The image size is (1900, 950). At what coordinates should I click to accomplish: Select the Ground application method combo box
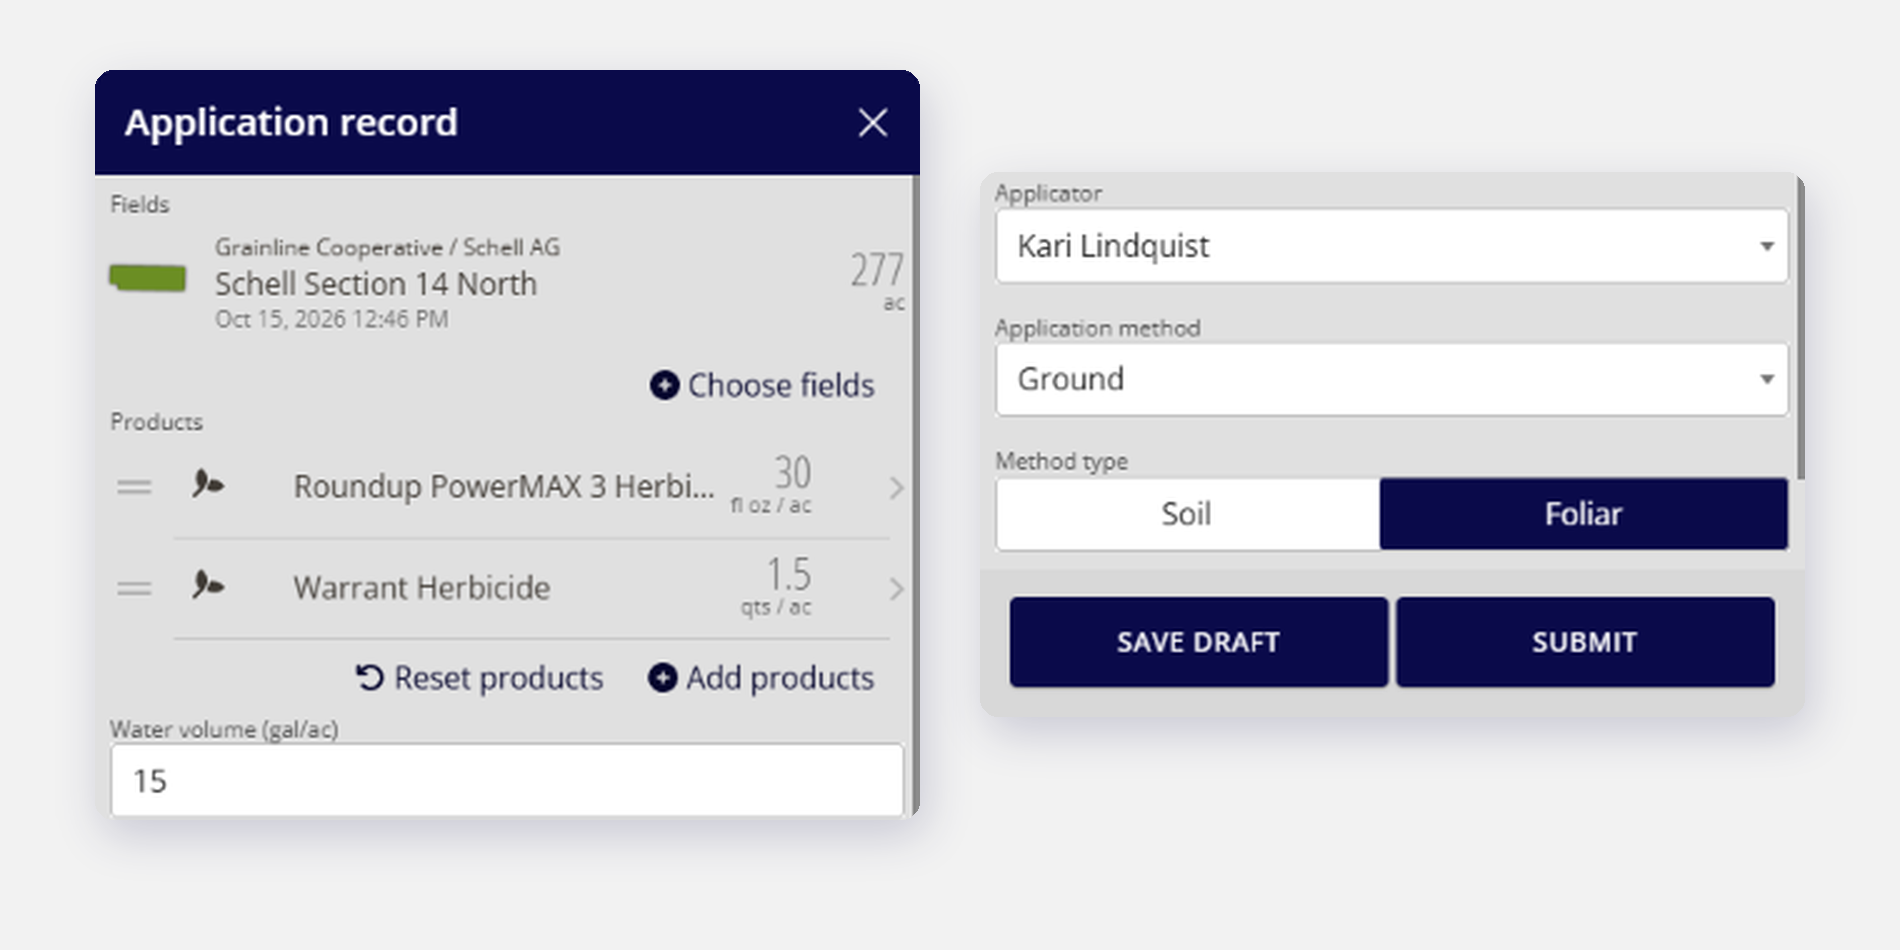tap(1392, 379)
